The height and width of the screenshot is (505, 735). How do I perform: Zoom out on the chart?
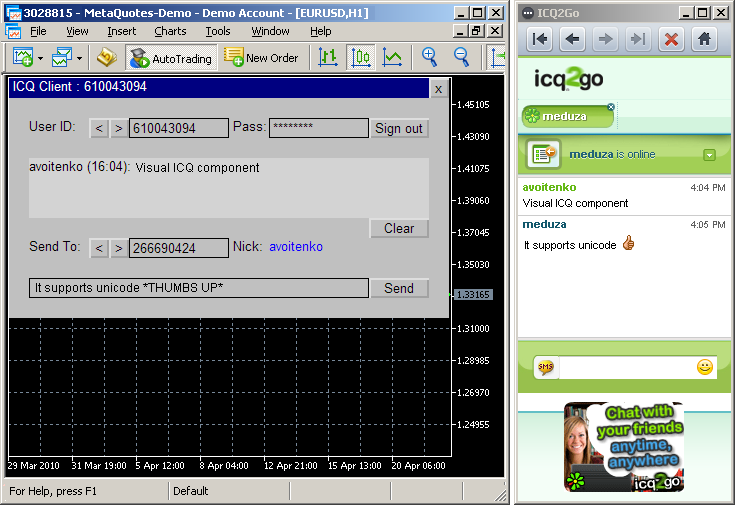click(x=461, y=57)
